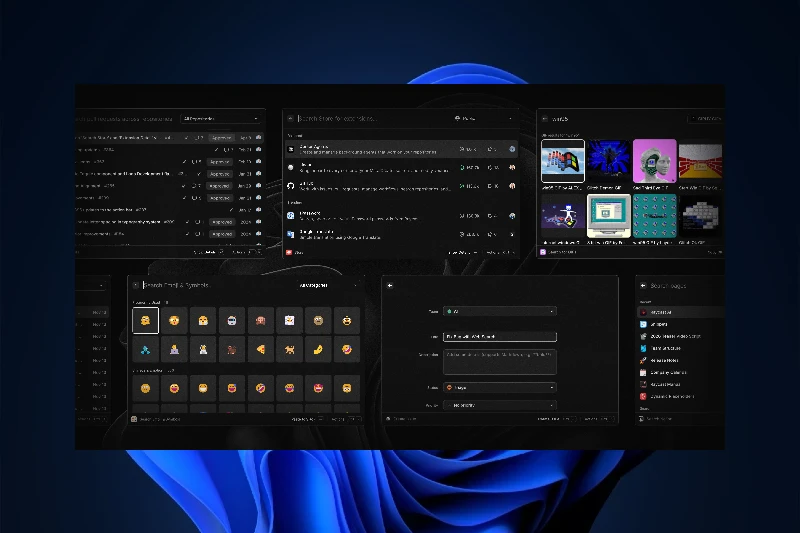Select the red brick maze GIF
The height and width of the screenshot is (533, 800).
701,161
